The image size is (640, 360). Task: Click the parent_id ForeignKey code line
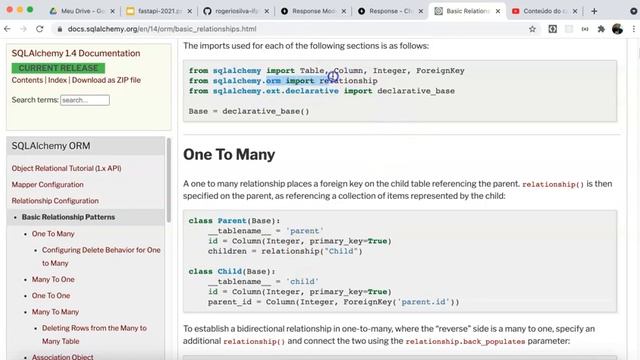[333, 302]
